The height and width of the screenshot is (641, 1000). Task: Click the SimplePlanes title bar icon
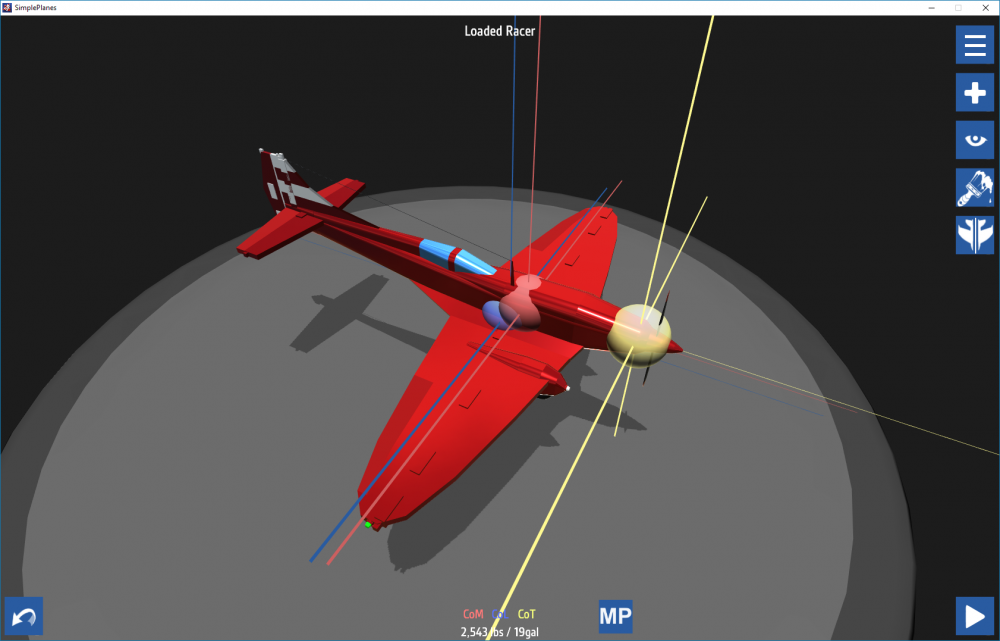tap(7, 8)
